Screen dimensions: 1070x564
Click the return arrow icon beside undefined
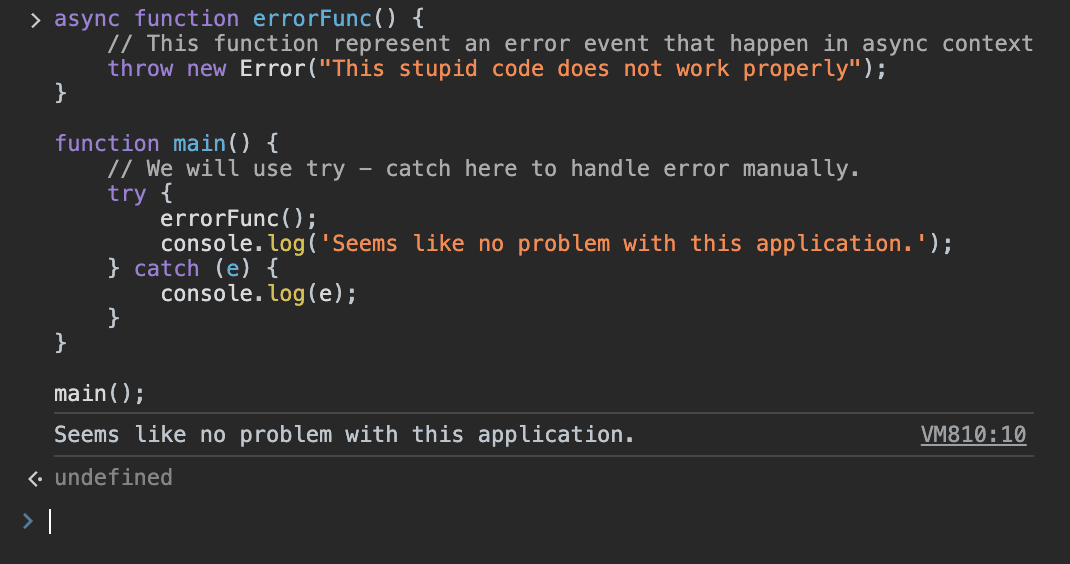pos(35,479)
